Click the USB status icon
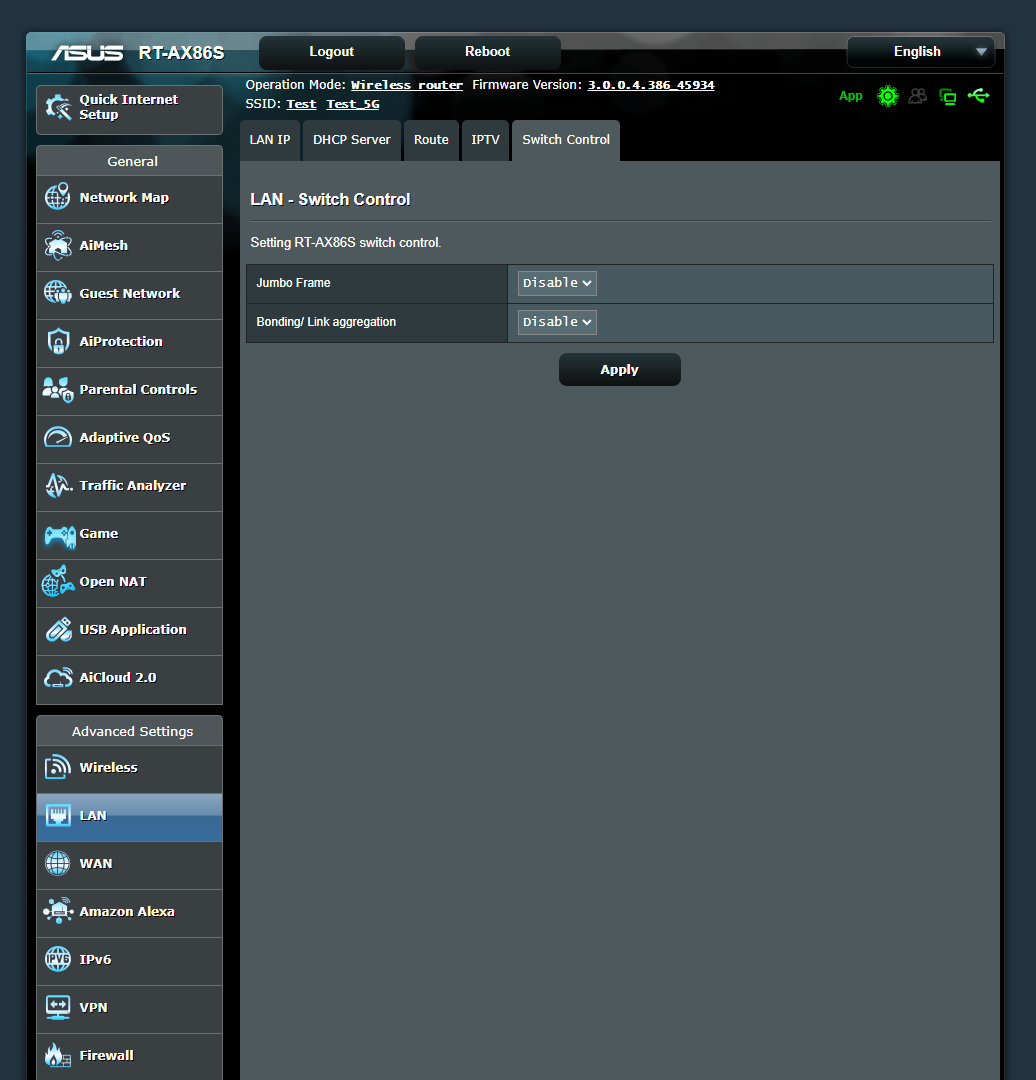Screen dimensions: 1036x1080 click(978, 96)
